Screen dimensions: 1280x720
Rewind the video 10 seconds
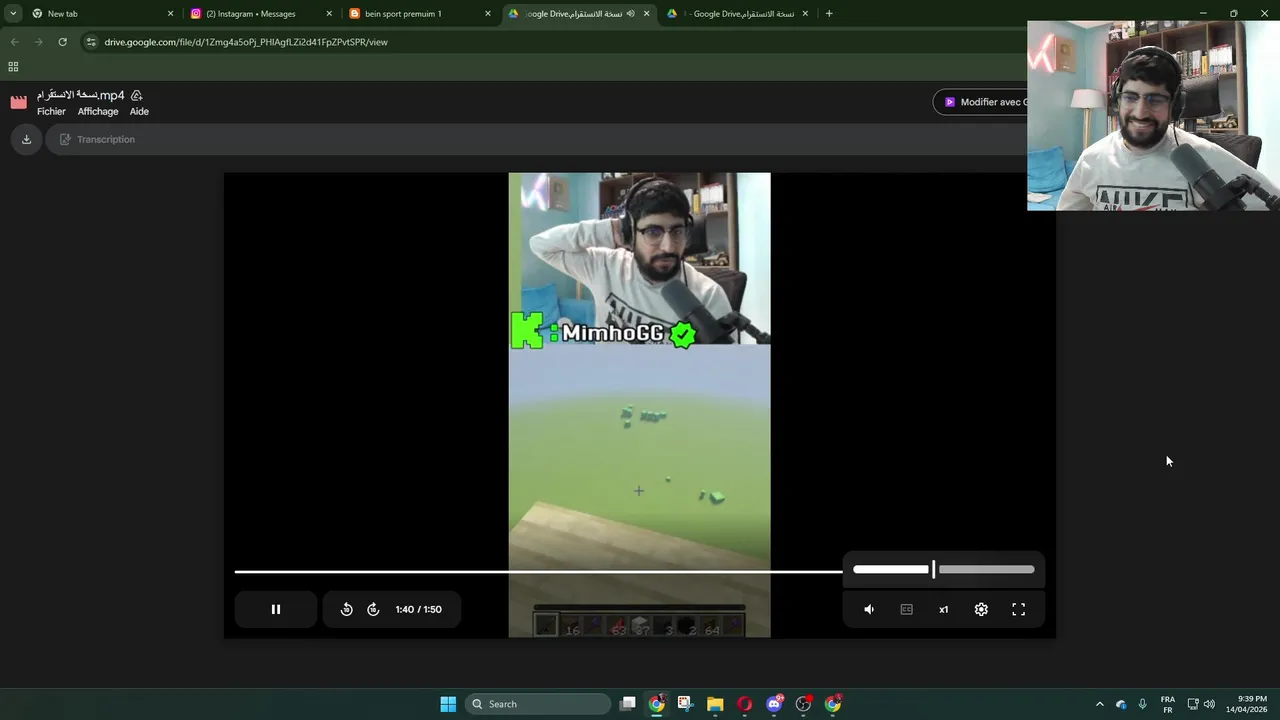pos(346,609)
